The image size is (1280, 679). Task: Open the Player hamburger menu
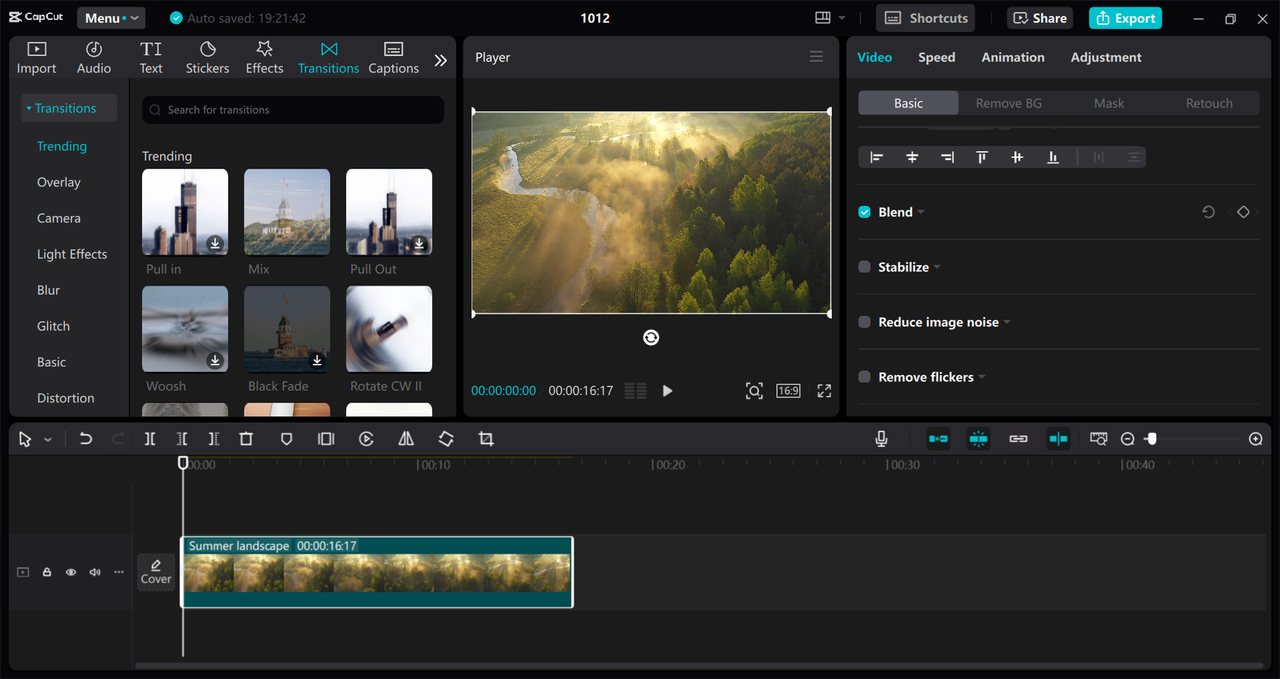point(816,57)
